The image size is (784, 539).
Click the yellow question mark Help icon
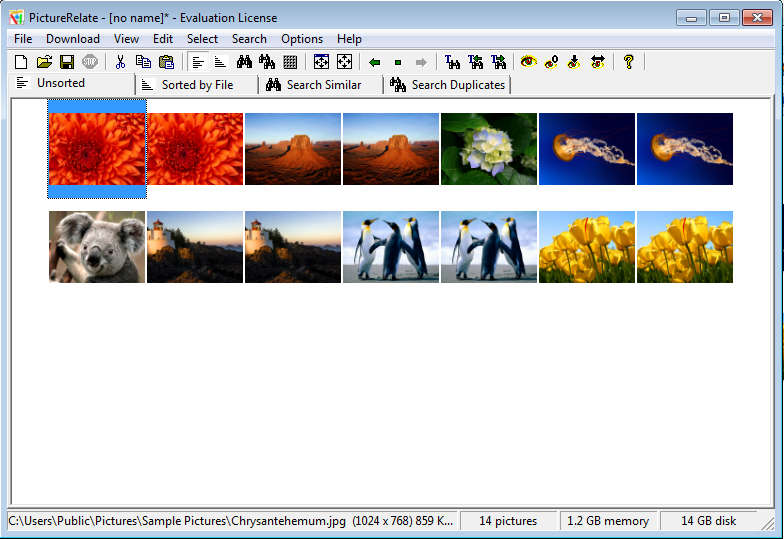coord(628,62)
